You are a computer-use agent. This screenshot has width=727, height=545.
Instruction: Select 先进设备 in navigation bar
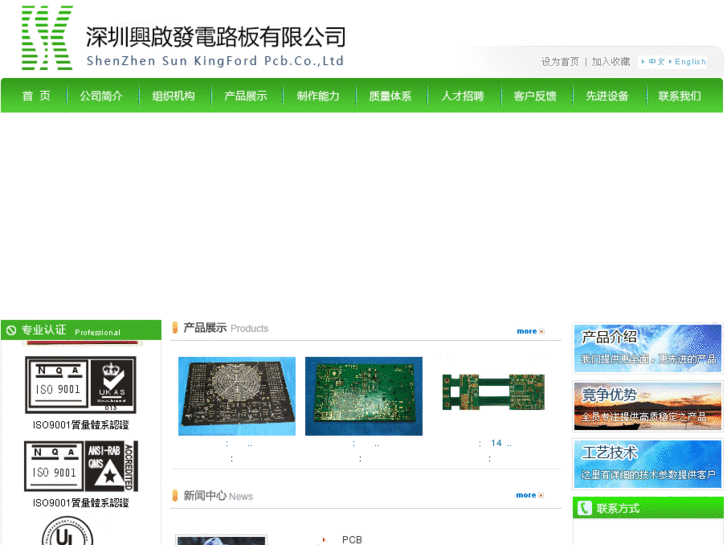pyautogui.click(x=607, y=96)
